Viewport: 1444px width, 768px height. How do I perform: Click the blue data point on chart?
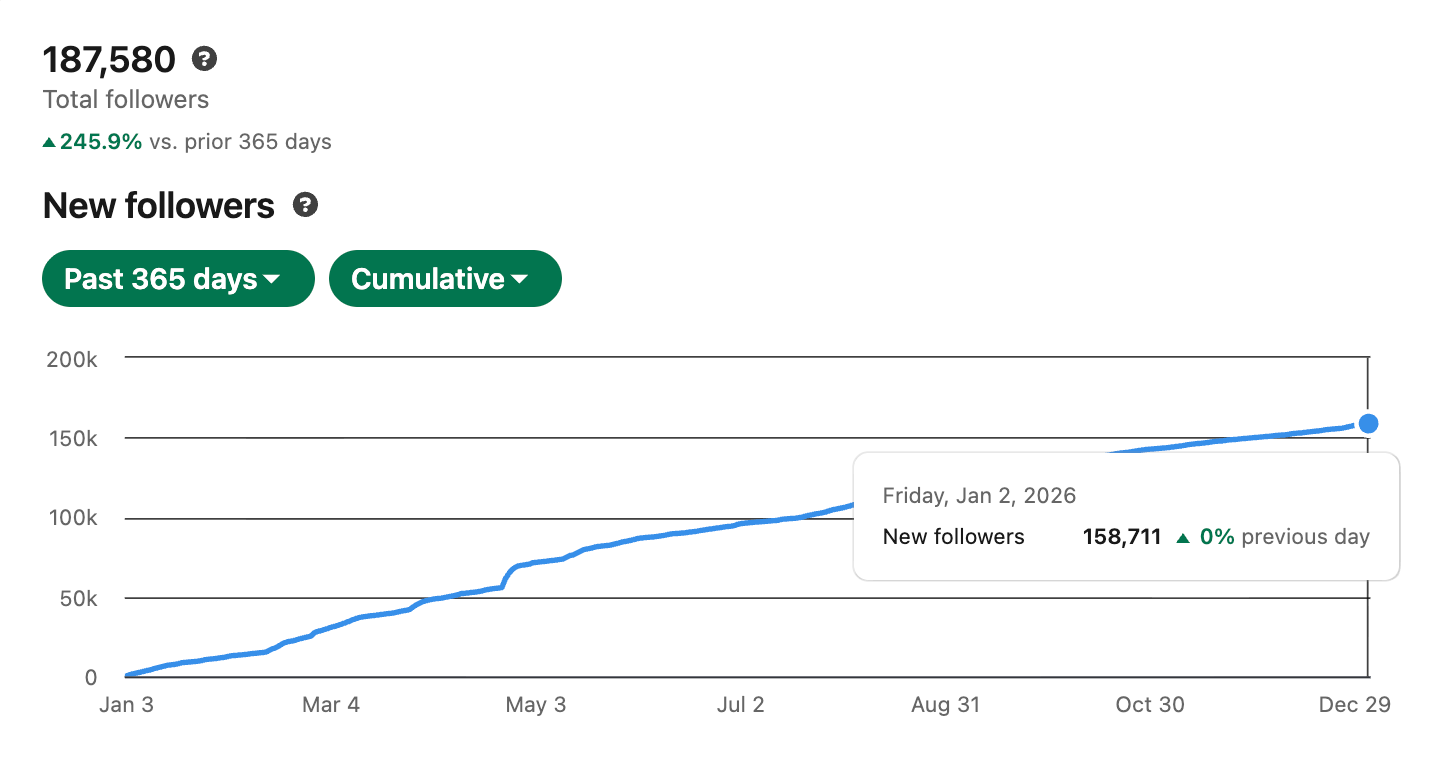tap(1368, 424)
